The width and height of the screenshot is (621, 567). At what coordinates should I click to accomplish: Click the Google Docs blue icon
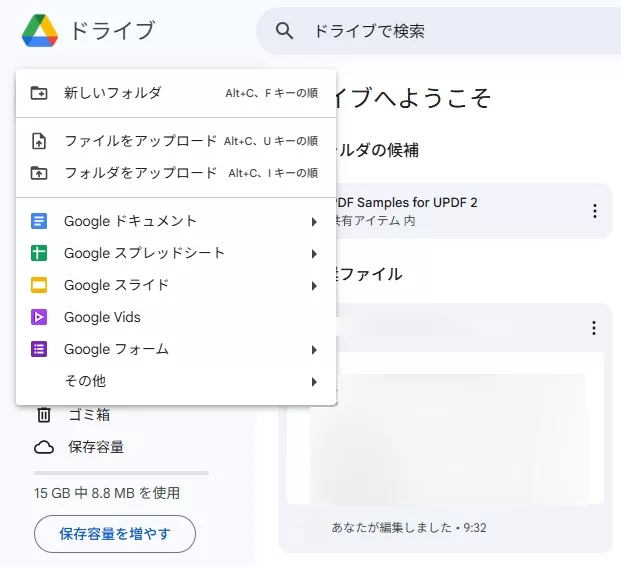click(39, 221)
